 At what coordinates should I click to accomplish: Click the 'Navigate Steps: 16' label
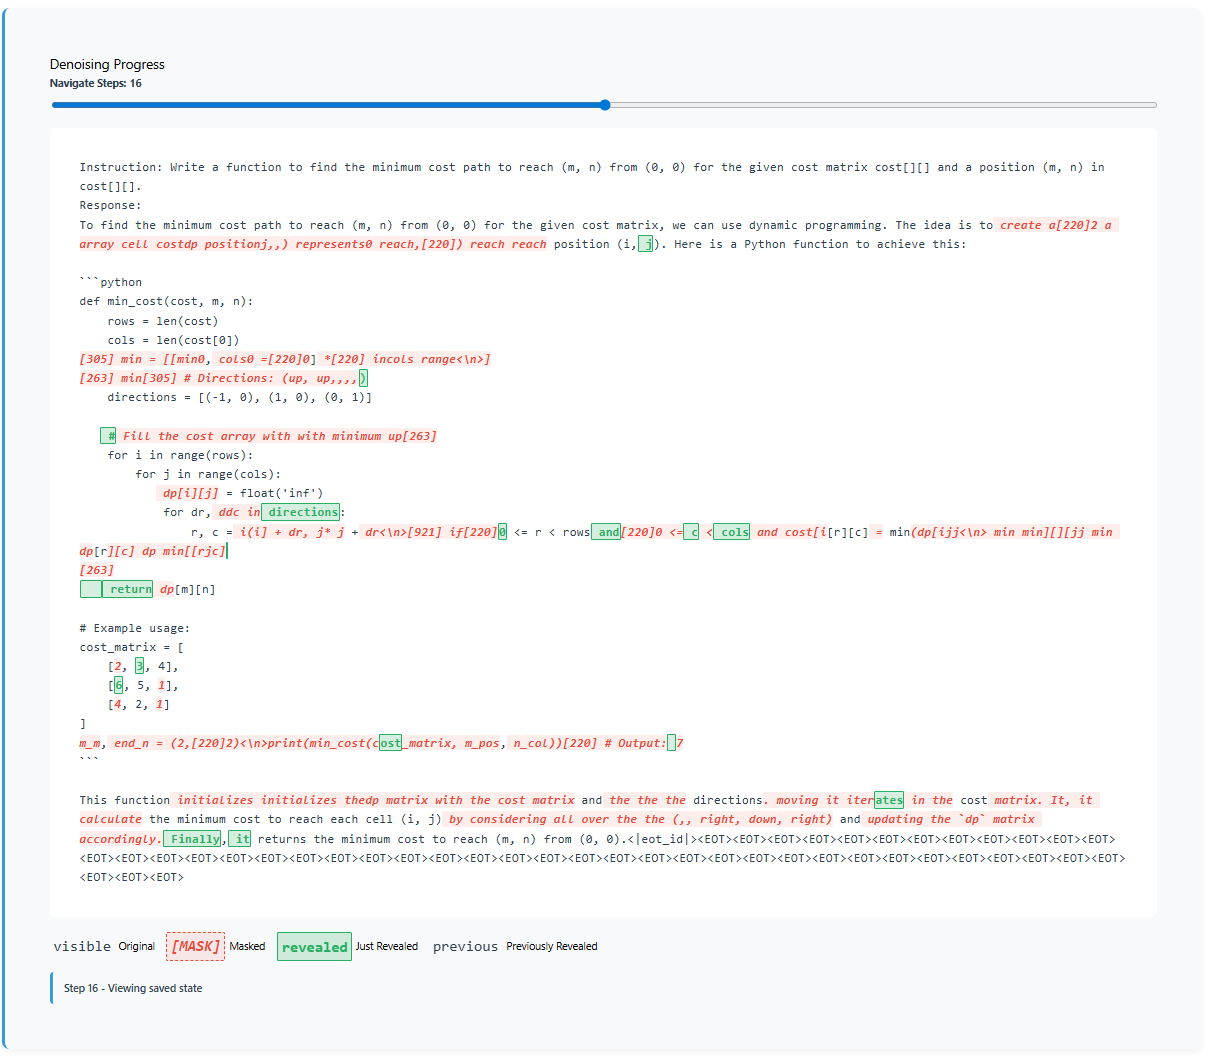[x=96, y=83]
